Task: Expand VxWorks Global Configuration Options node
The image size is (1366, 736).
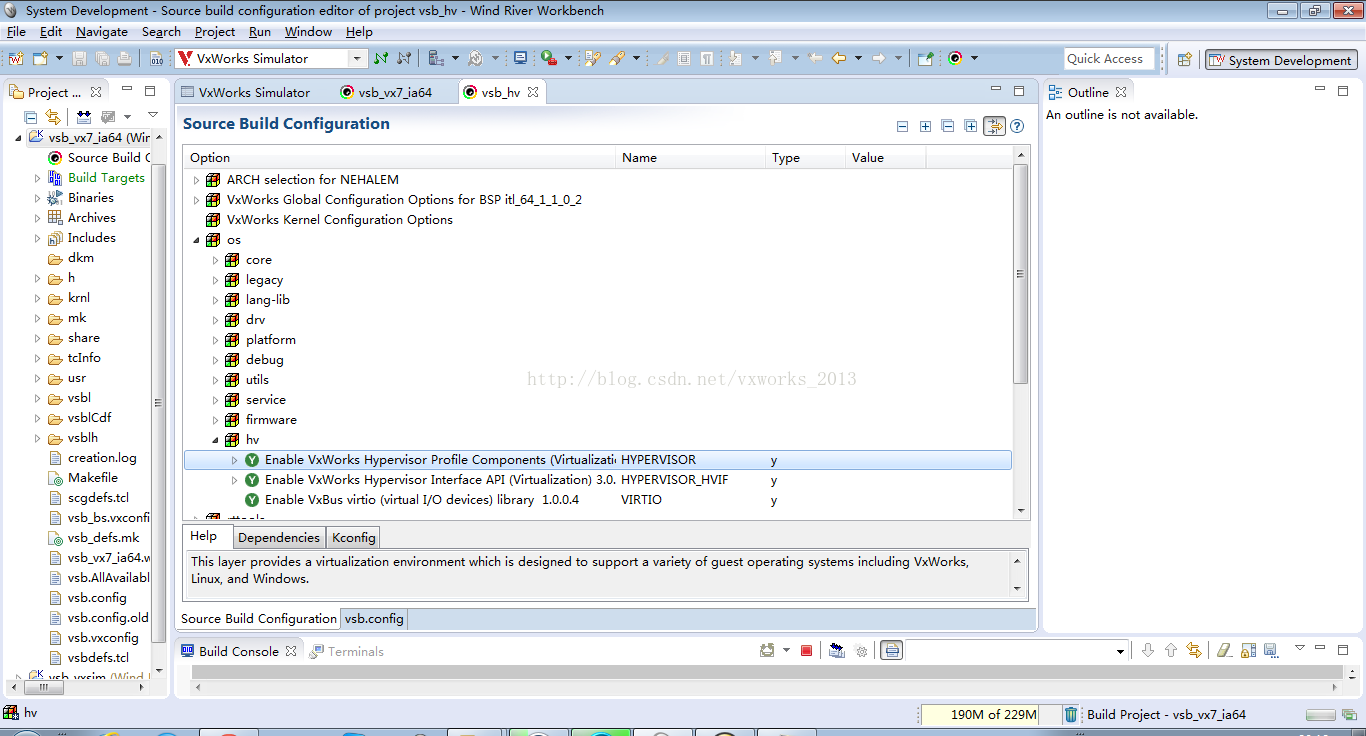Action: point(196,200)
